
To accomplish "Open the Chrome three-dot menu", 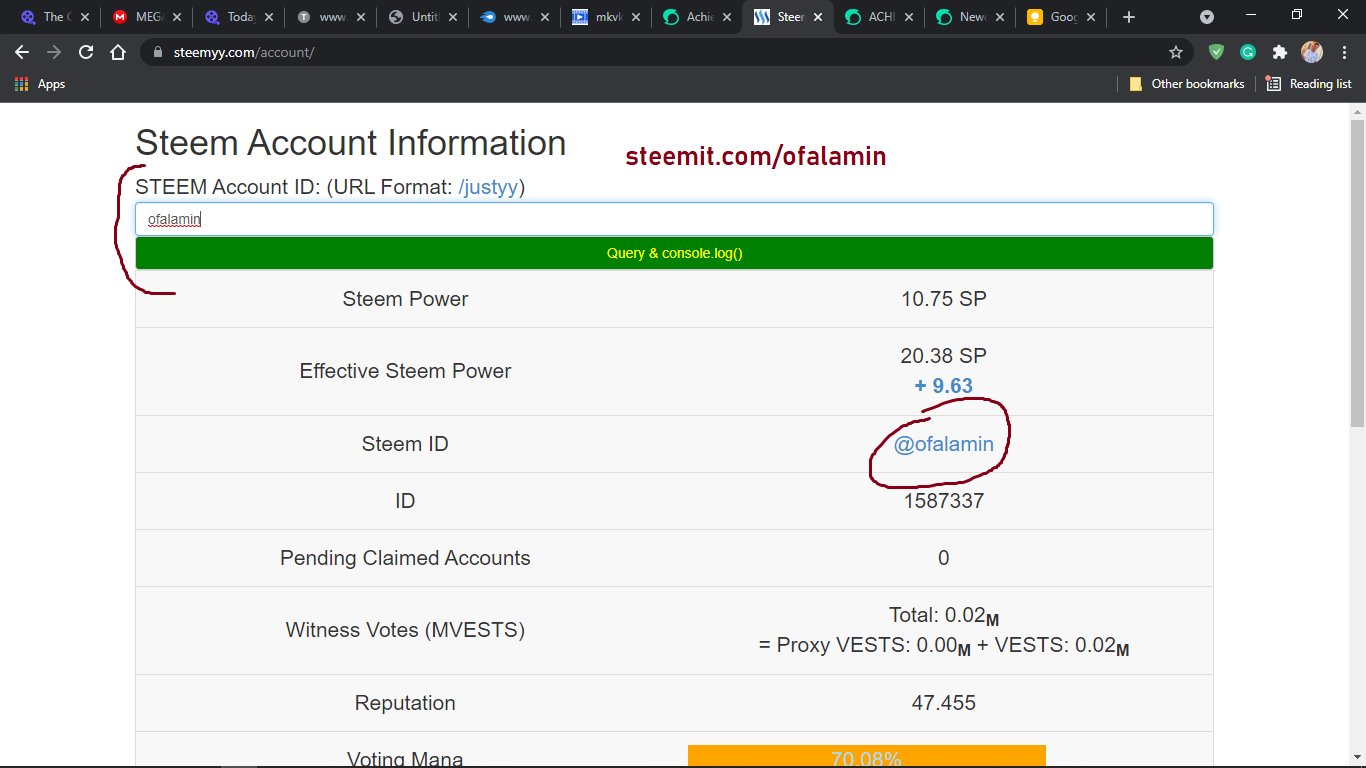I will point(1343,52).
